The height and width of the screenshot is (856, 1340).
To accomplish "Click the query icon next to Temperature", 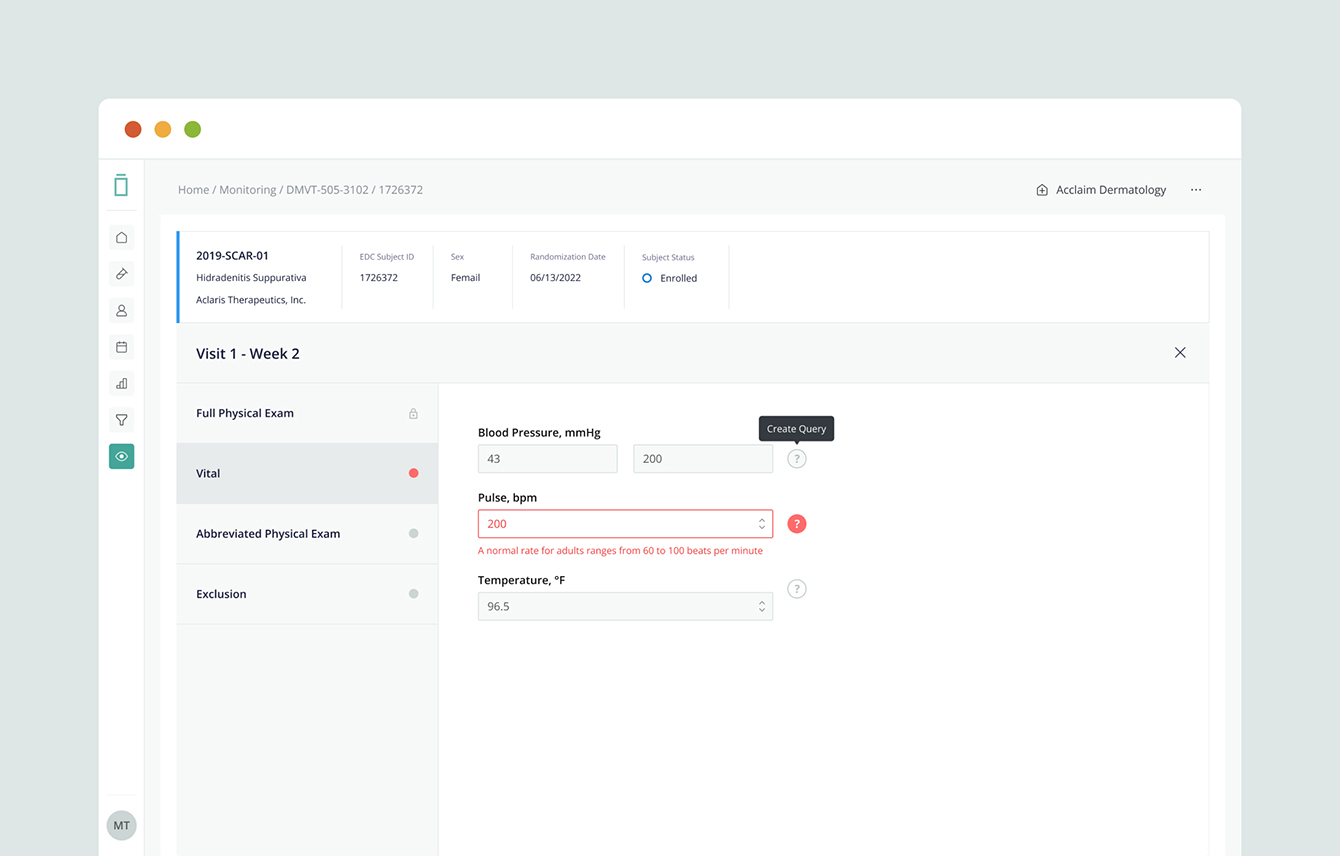I will tap(796, 589).
